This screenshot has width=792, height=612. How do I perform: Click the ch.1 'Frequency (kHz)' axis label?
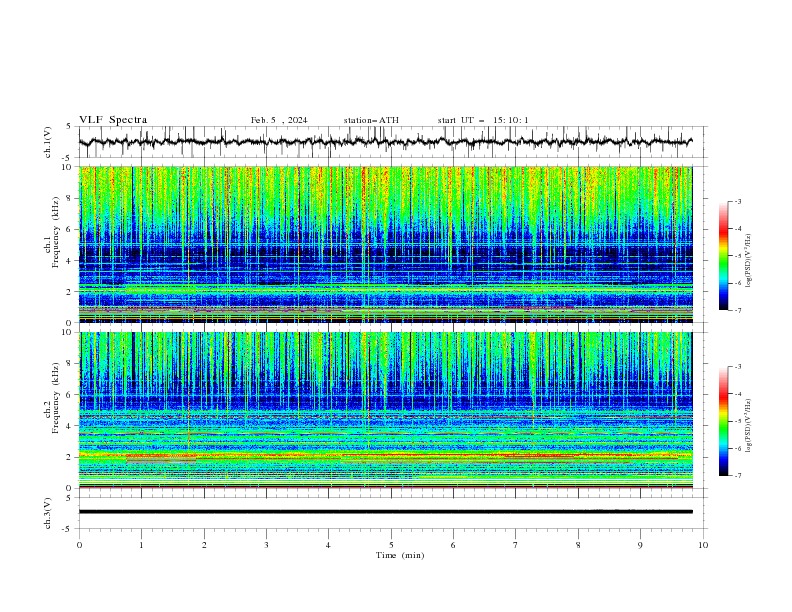(56, 230)
